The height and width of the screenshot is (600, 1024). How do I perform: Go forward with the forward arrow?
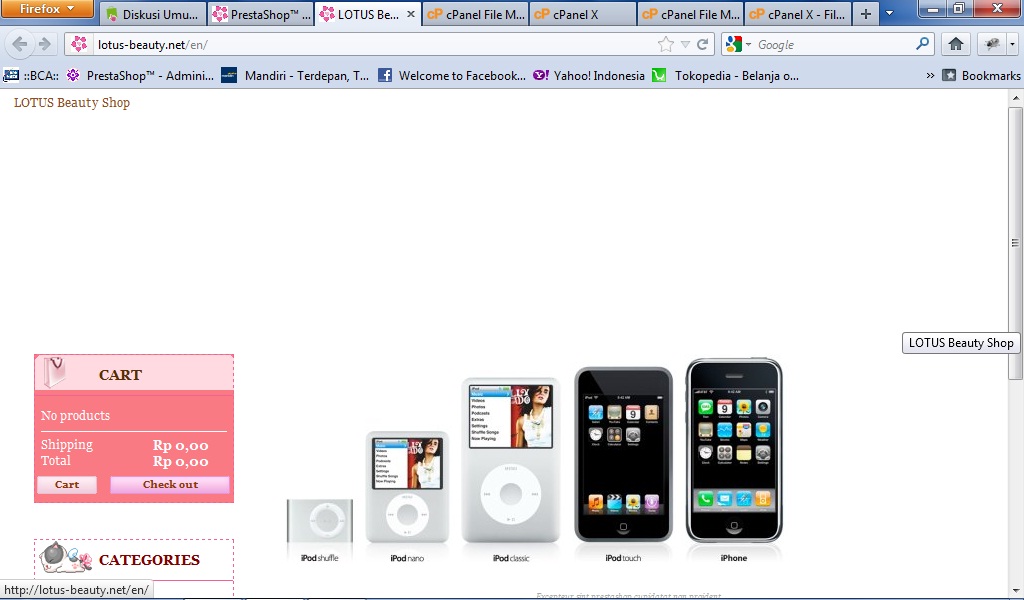[x=44, y=44]
